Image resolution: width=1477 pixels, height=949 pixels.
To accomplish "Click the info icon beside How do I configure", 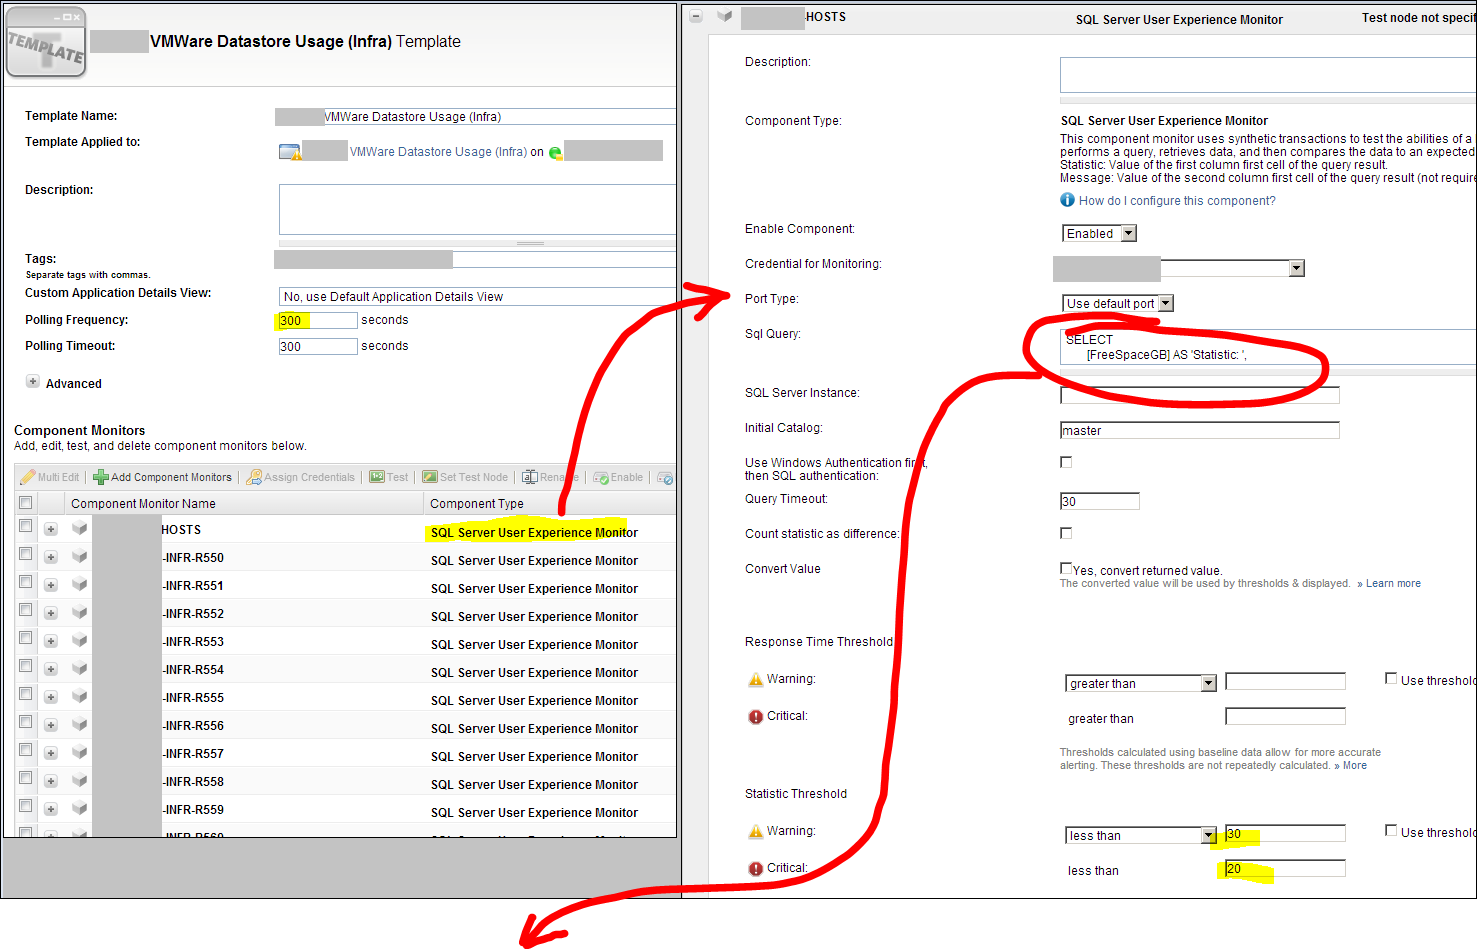I will pyautogui.click(x=1067, y=200).
